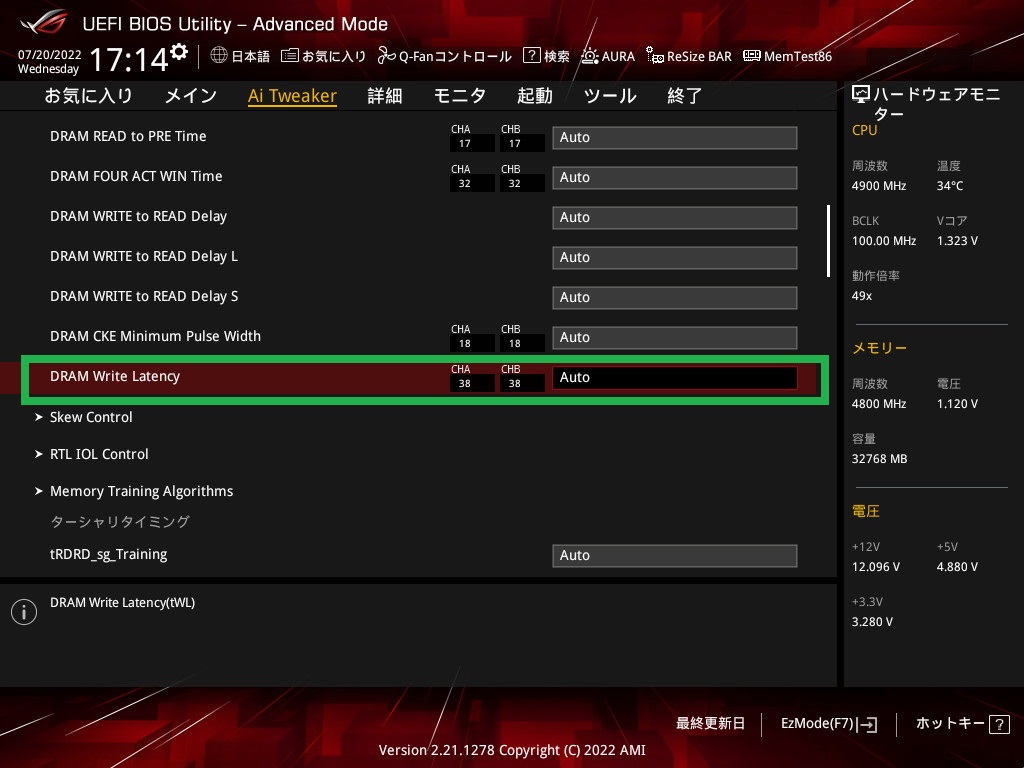Viewport: 1024px width, 768px height.
Task: Switch to EzMode(F7) view
Action: [828, 724]
